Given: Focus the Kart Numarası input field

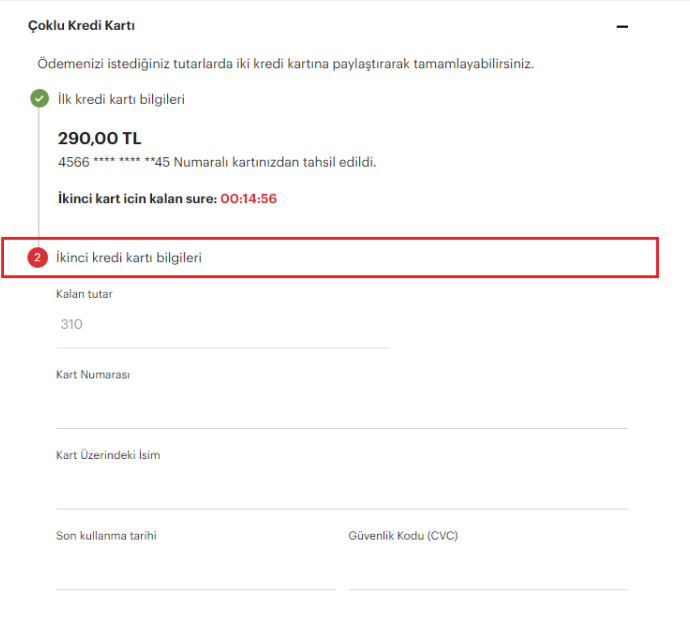Looking at the screenshot, I should point(342,409).
